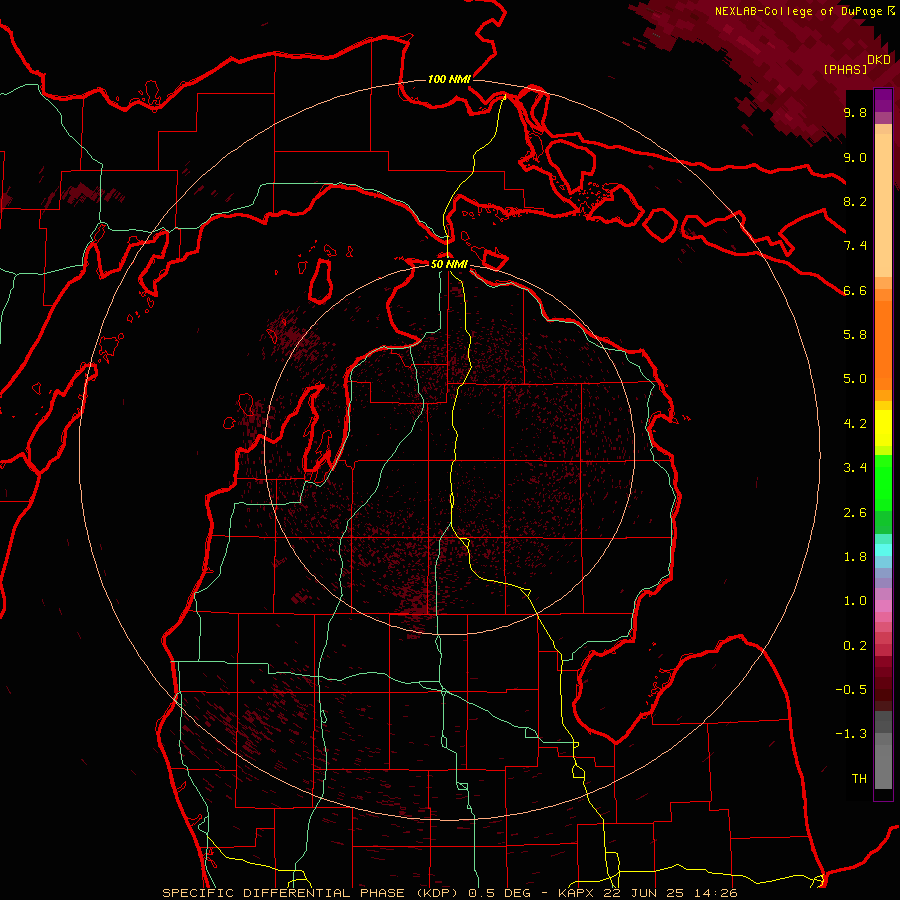This screenshot has height=900, width=900.
Task: Click the 14:26 timestamp in caption
Action: (718, 893)
